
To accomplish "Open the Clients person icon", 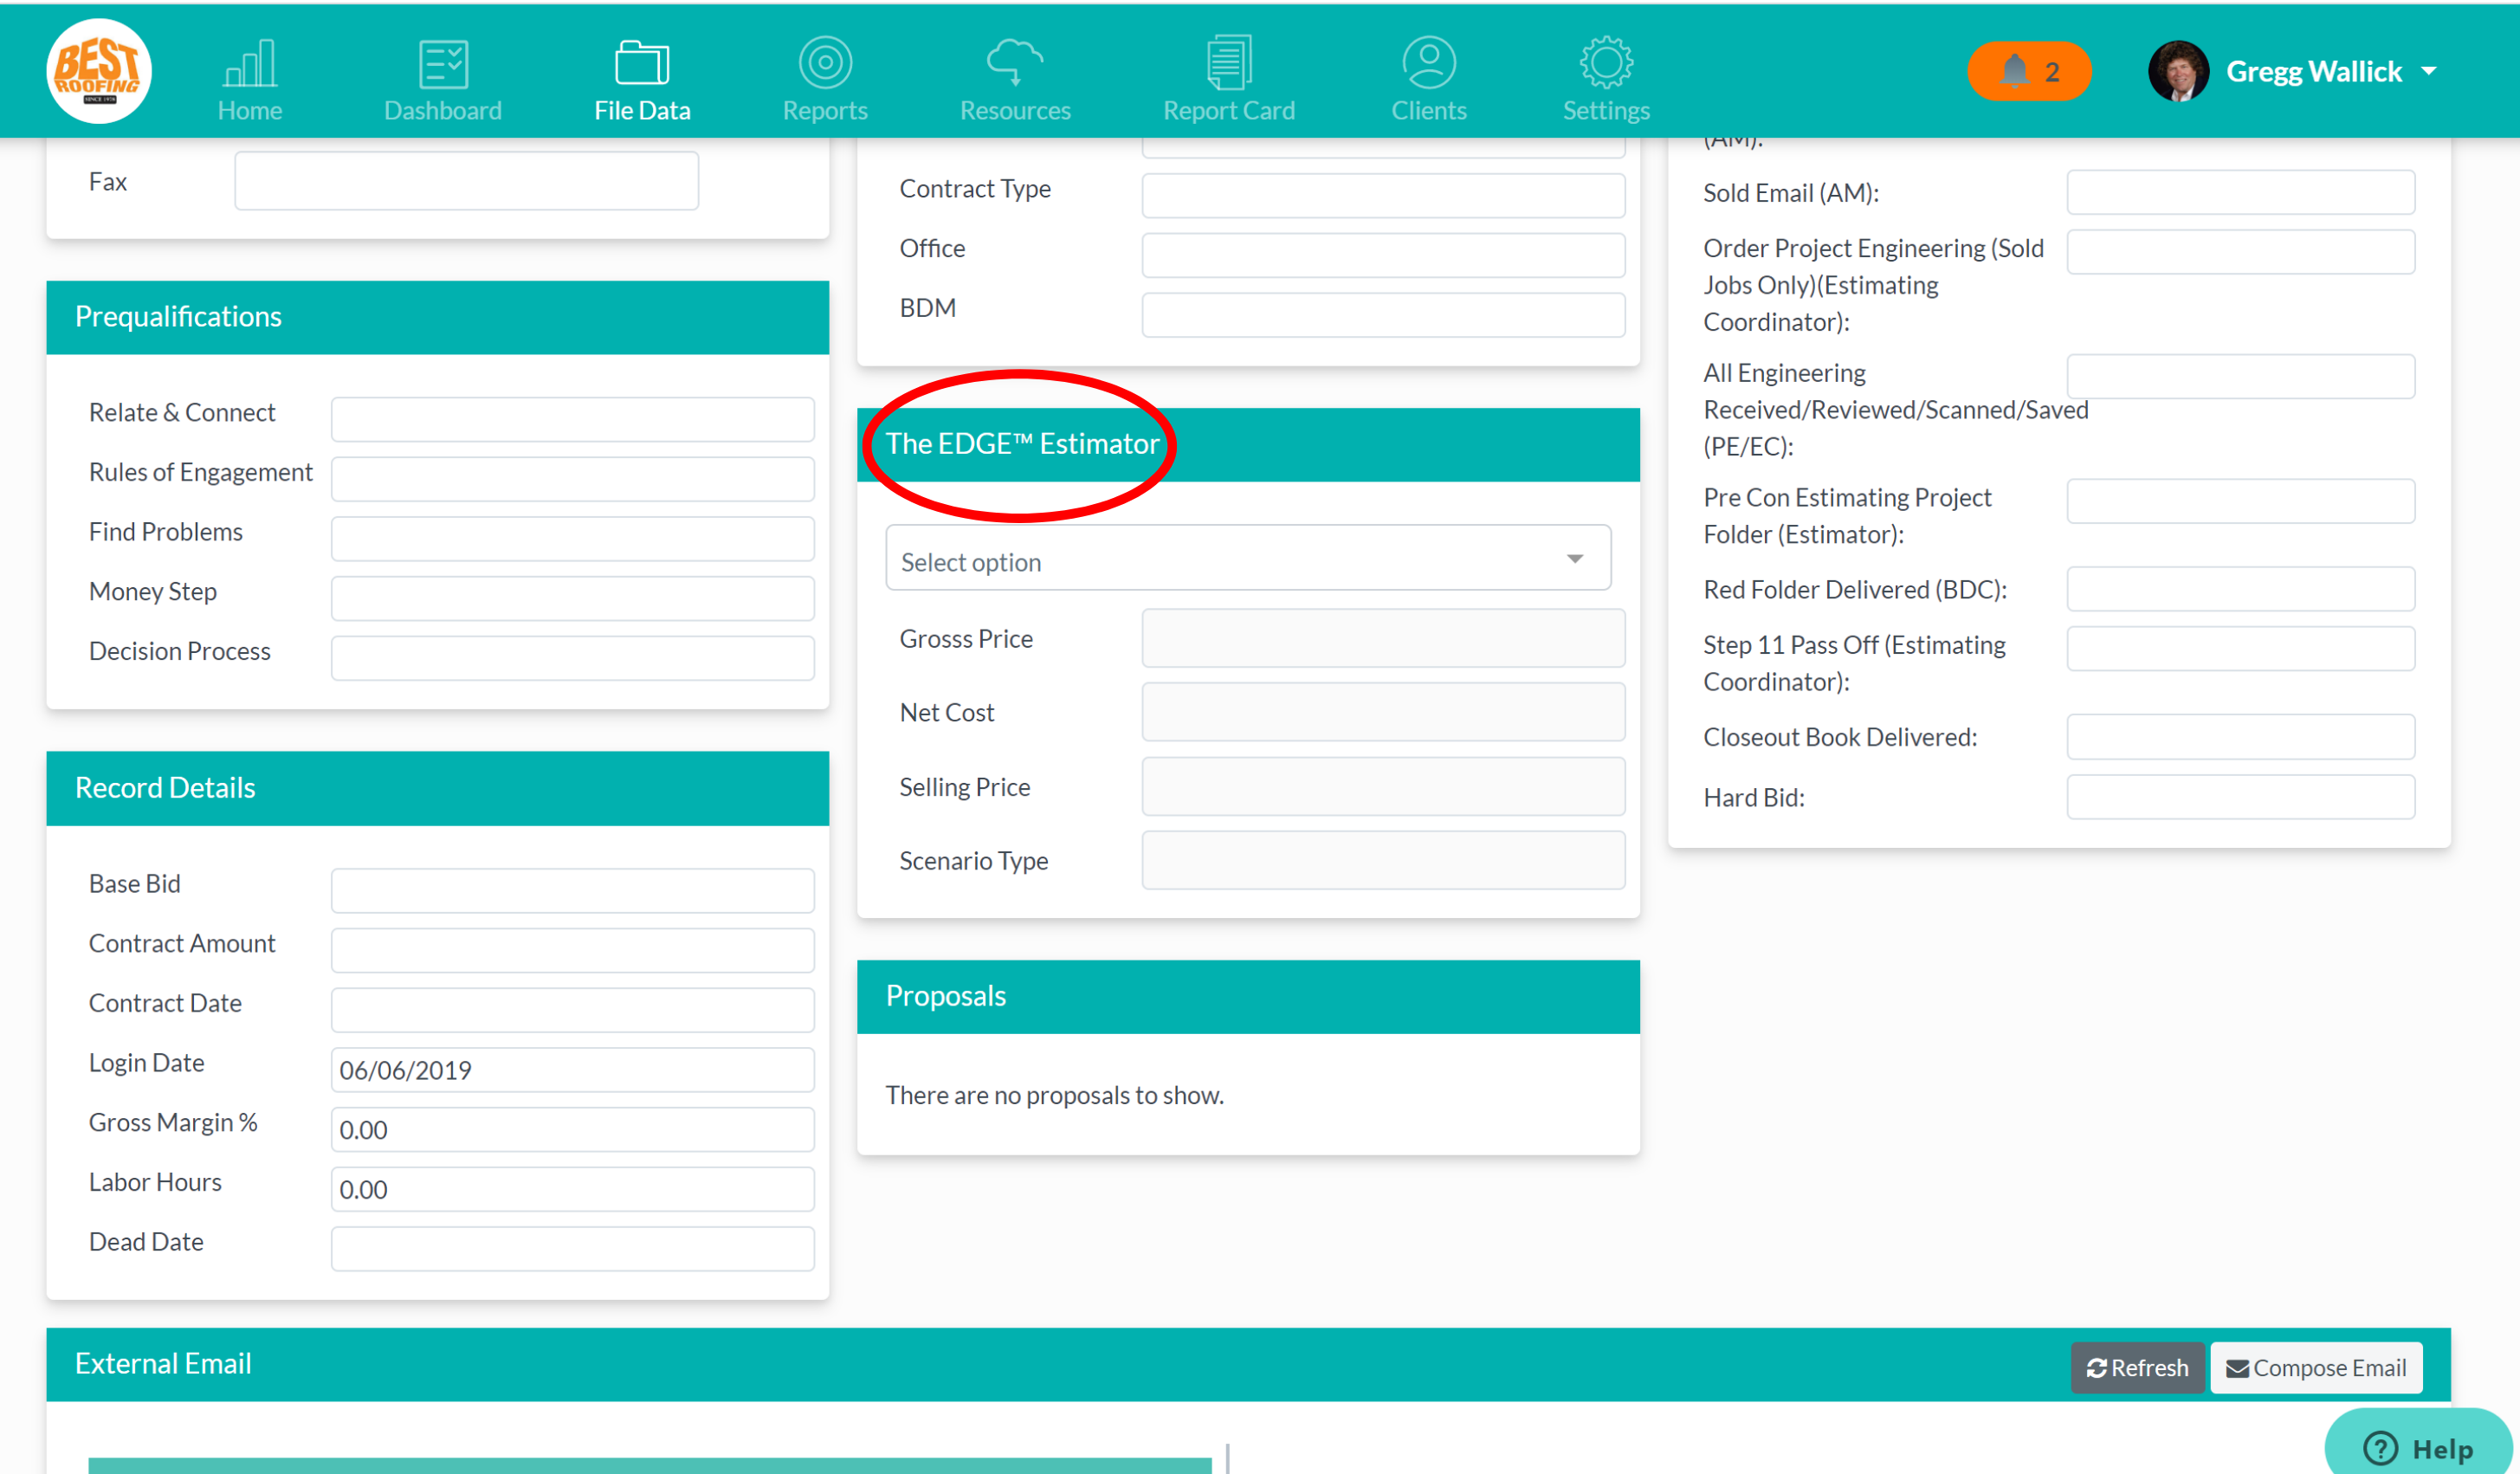I will coord(1429,62).
